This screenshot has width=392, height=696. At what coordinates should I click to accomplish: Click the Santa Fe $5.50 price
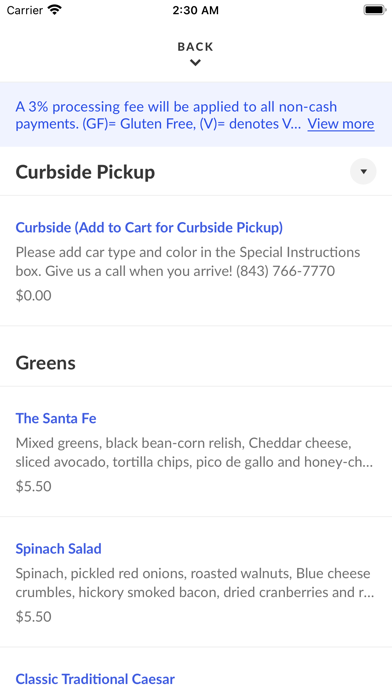click(33, 486)
